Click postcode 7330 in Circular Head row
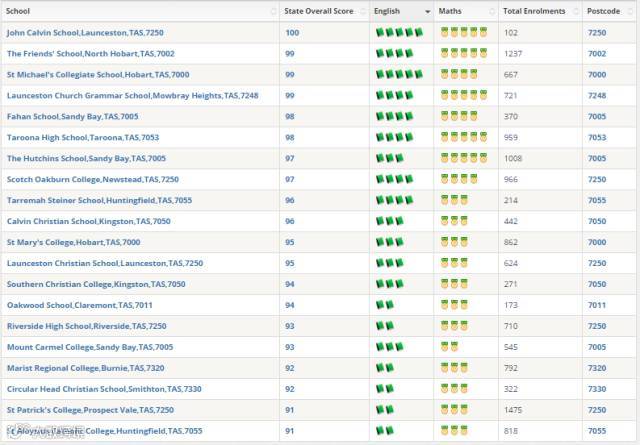Image resolution: width=640 pixels, height=445 pixels. click(x=597, y=389)
